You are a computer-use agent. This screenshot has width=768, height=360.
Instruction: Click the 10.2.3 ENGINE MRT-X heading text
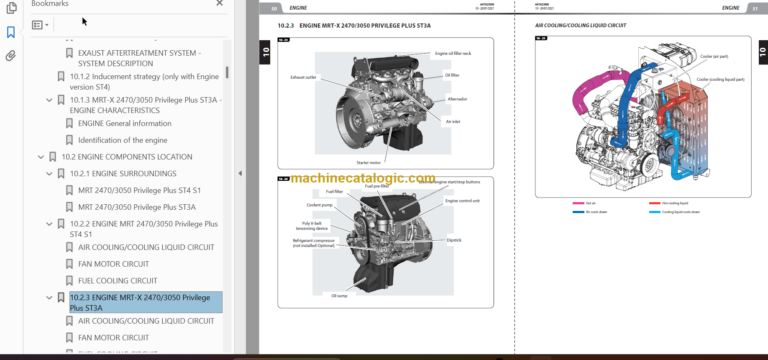click(x=354, y=25)
